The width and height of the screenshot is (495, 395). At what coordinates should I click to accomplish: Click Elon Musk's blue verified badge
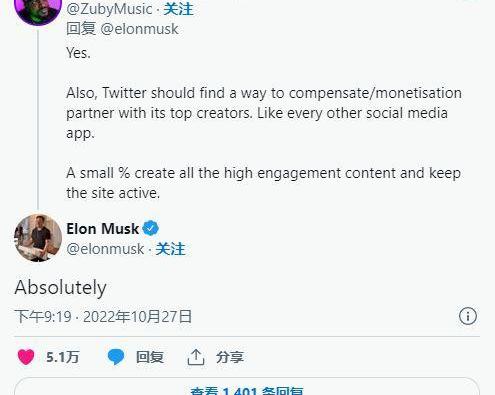click(151, 229)
